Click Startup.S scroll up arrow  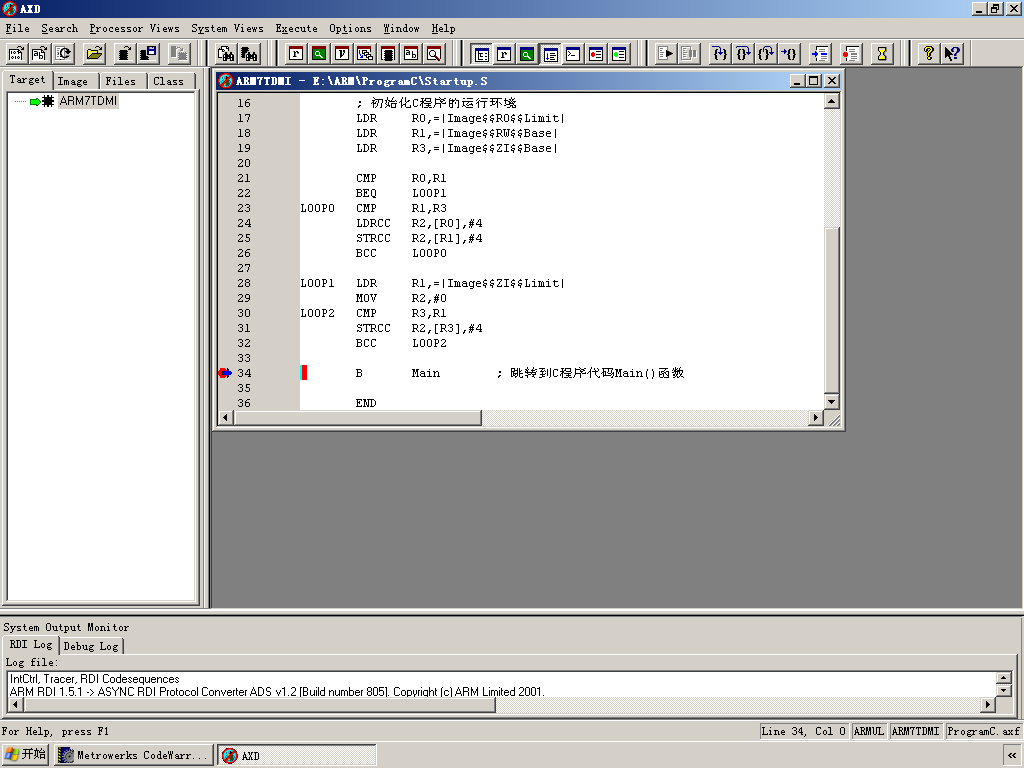coord(831,101)
